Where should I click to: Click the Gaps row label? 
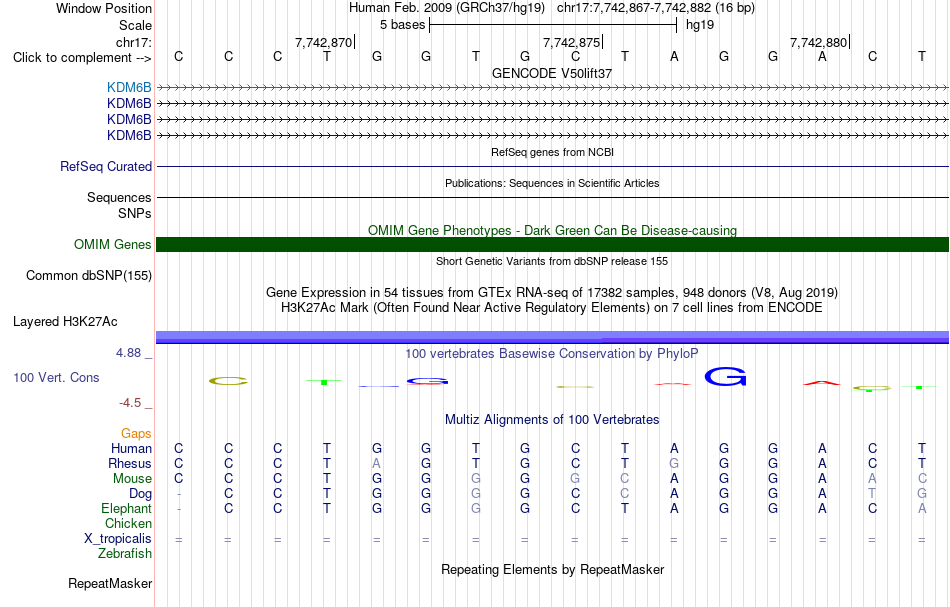pyautogui.click(x=136, y=433)
